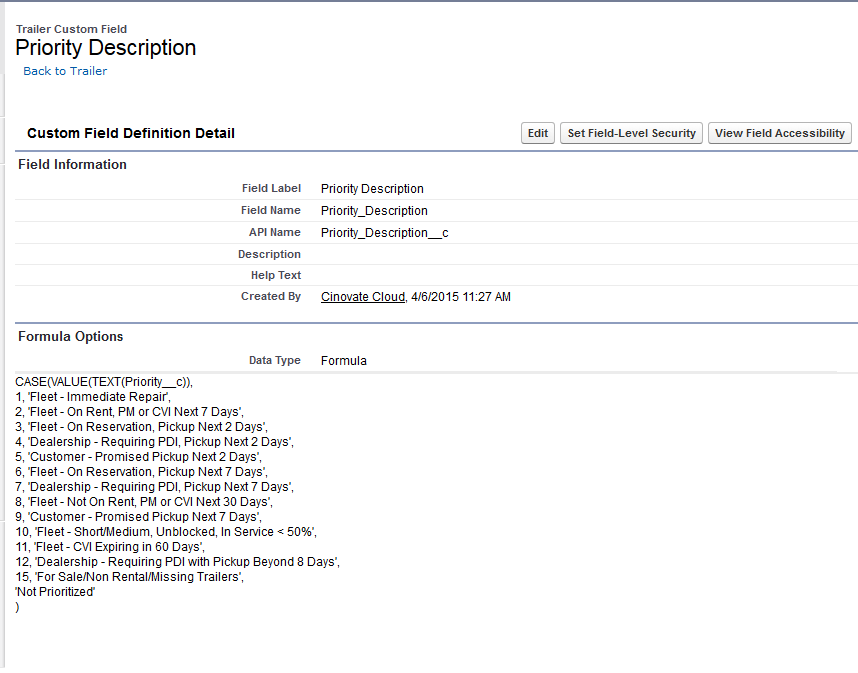The height and width of the screenshot is (673, 858).
Task: Click the Trailer Custom Field breadcrumb text
Action: (71, 29)
